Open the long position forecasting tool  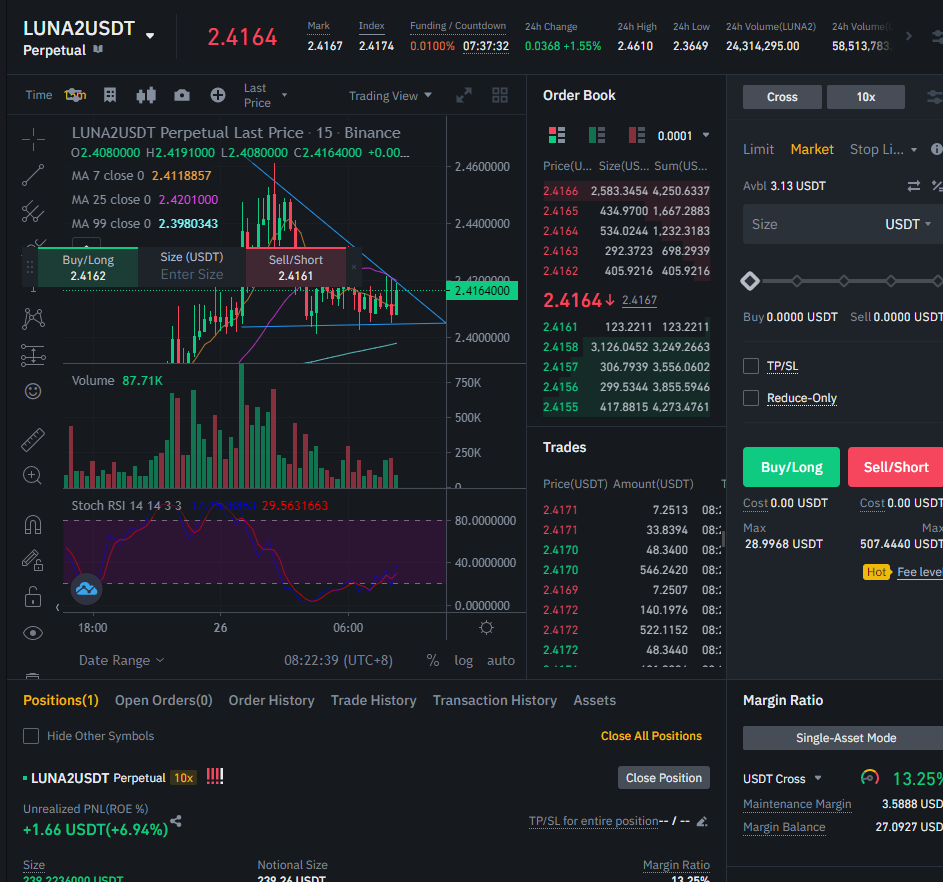pos(33,355)
